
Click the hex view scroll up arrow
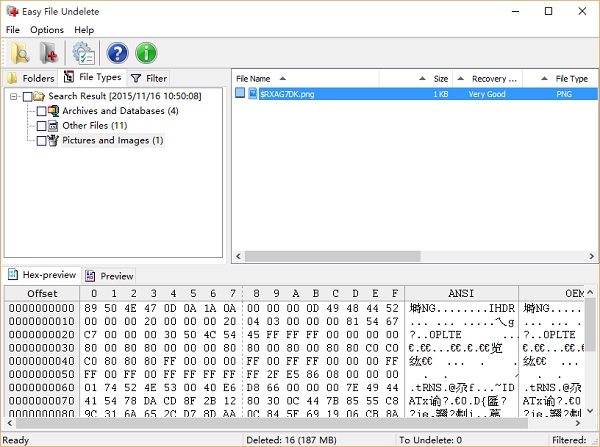pos(590,292)
